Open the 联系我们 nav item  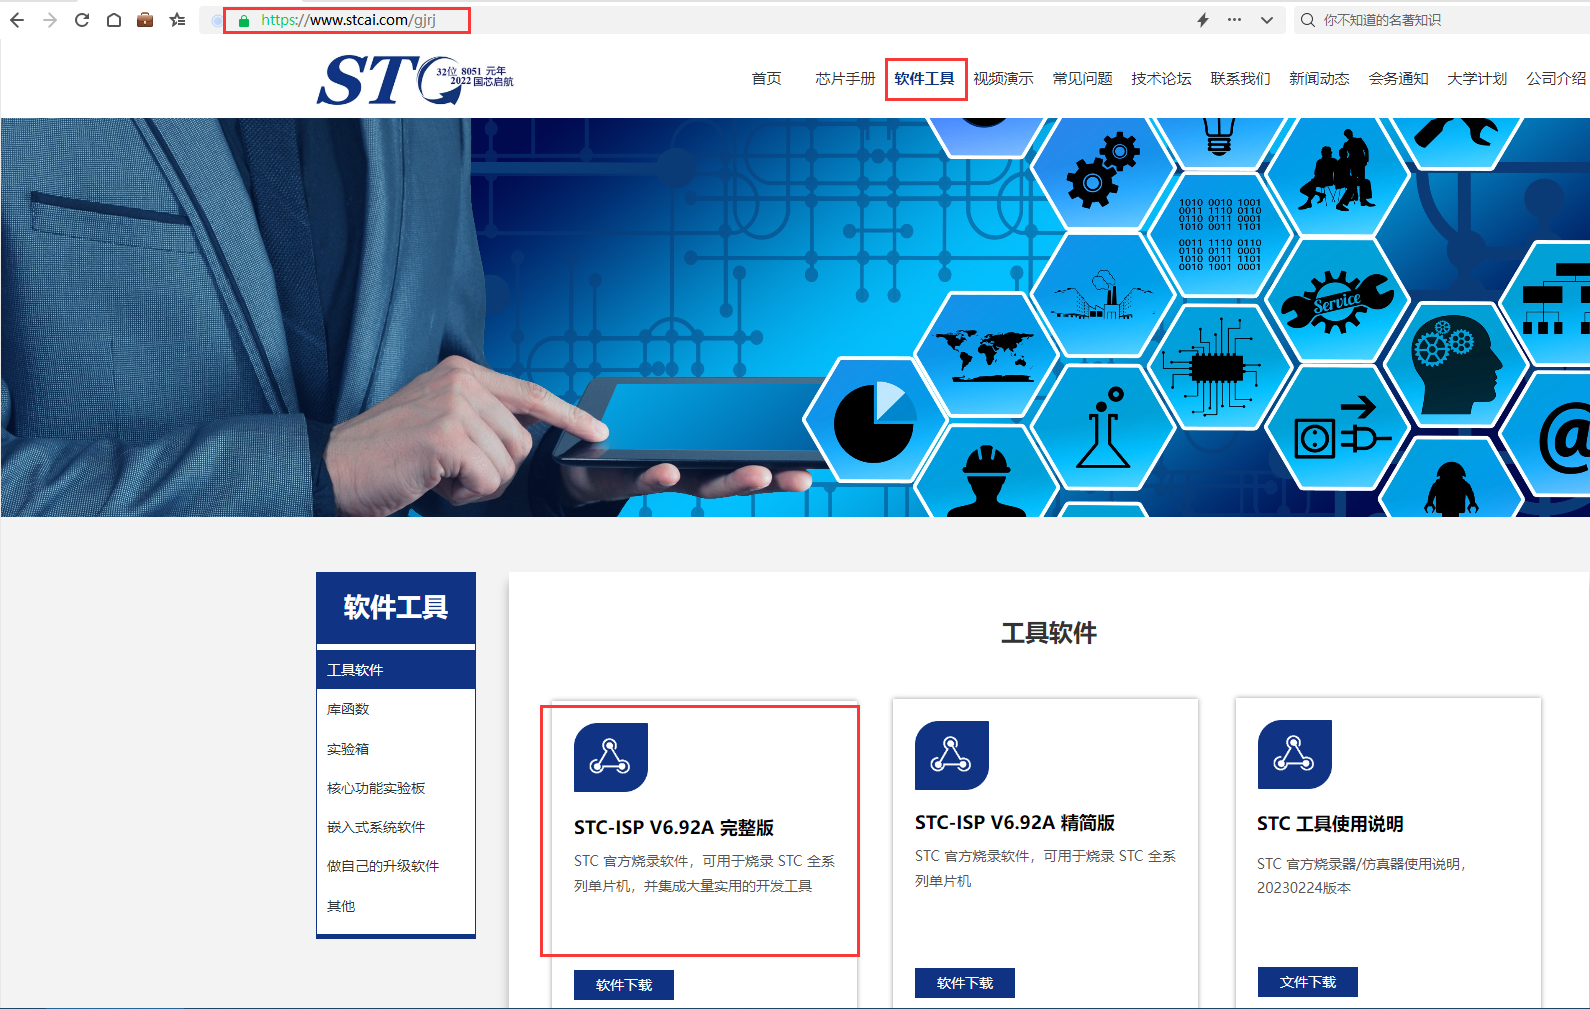pyautogui.click(x=1240, y=79)
